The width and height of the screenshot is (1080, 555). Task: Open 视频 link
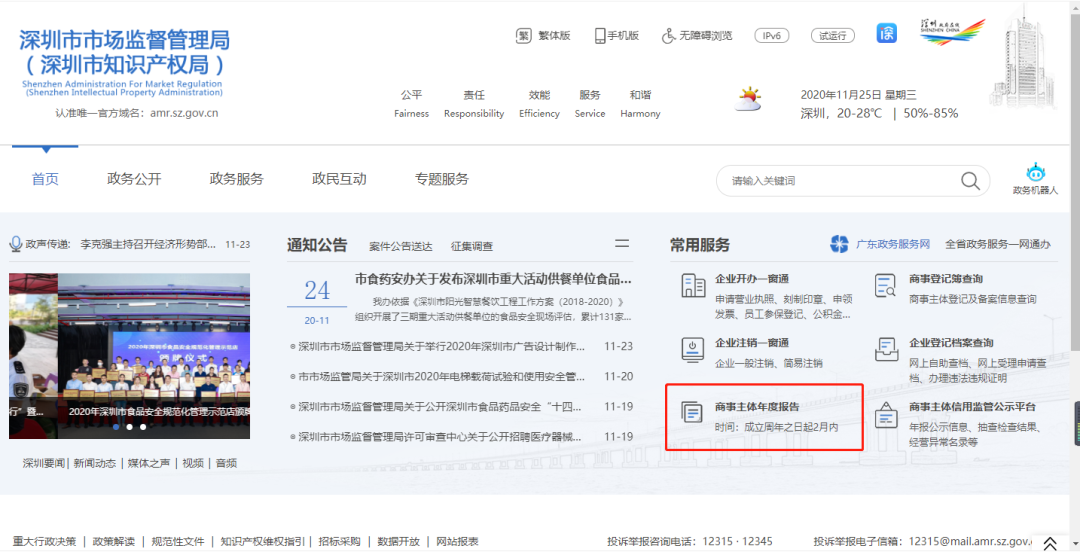click(193, 463)
